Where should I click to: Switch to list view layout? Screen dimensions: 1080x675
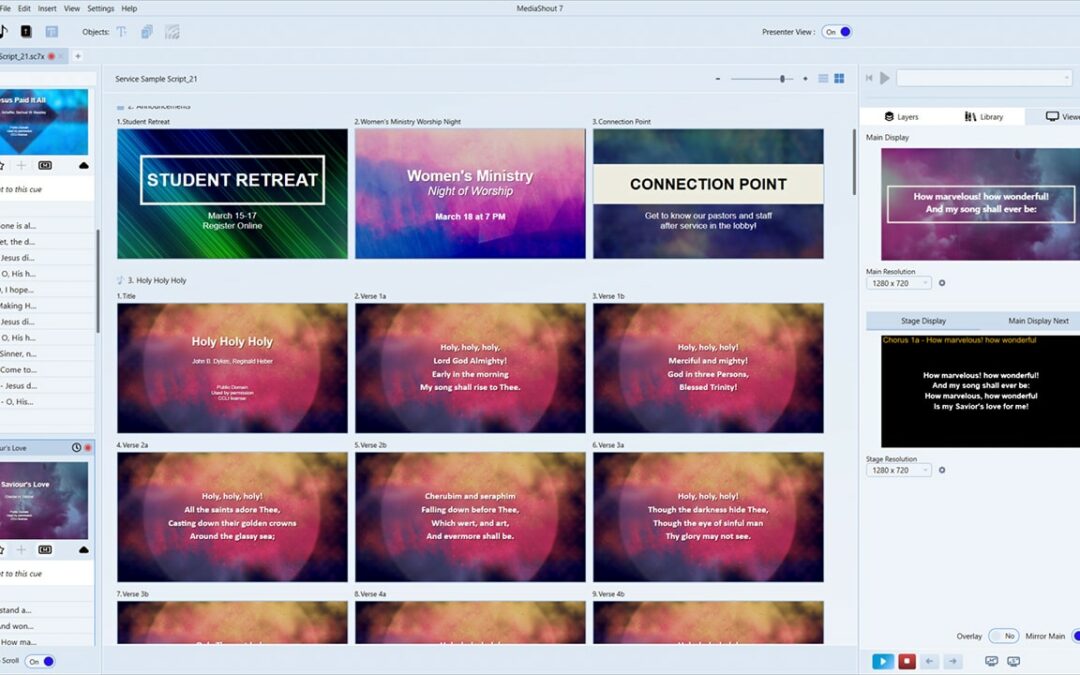823,79
